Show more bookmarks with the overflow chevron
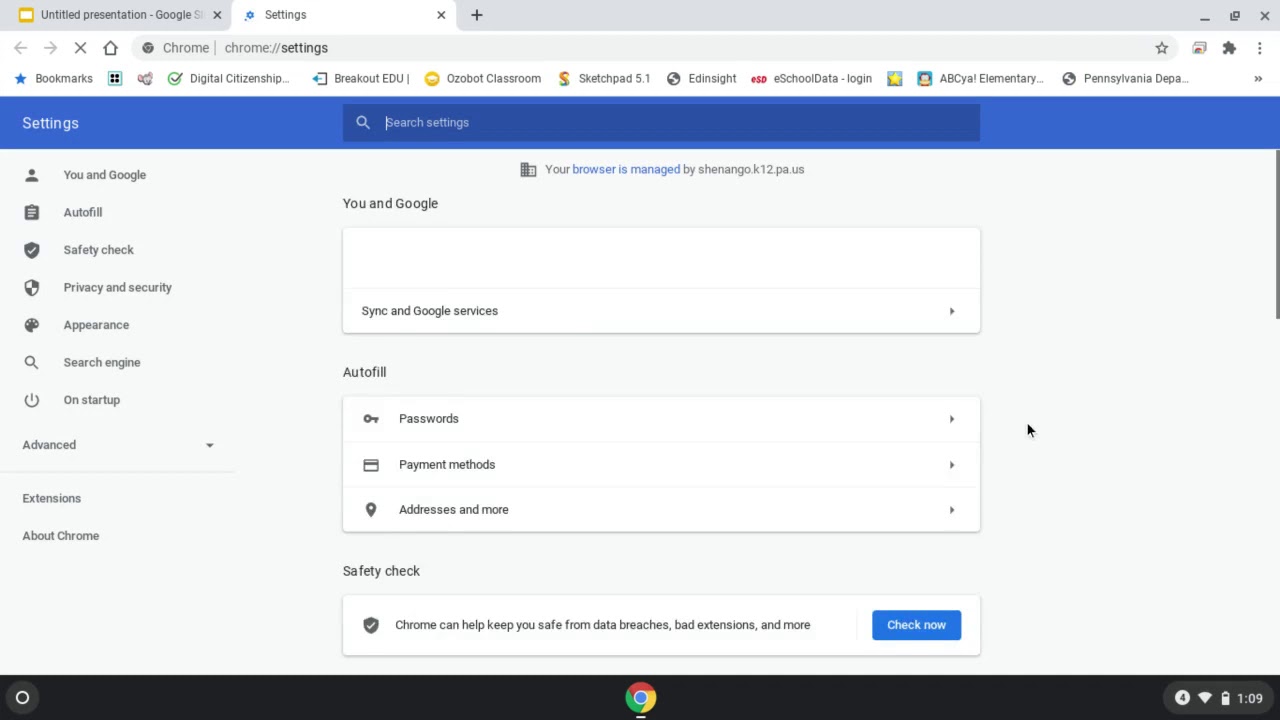Viewport: 1280px width, 720px height. click(x=1258, y=78)
